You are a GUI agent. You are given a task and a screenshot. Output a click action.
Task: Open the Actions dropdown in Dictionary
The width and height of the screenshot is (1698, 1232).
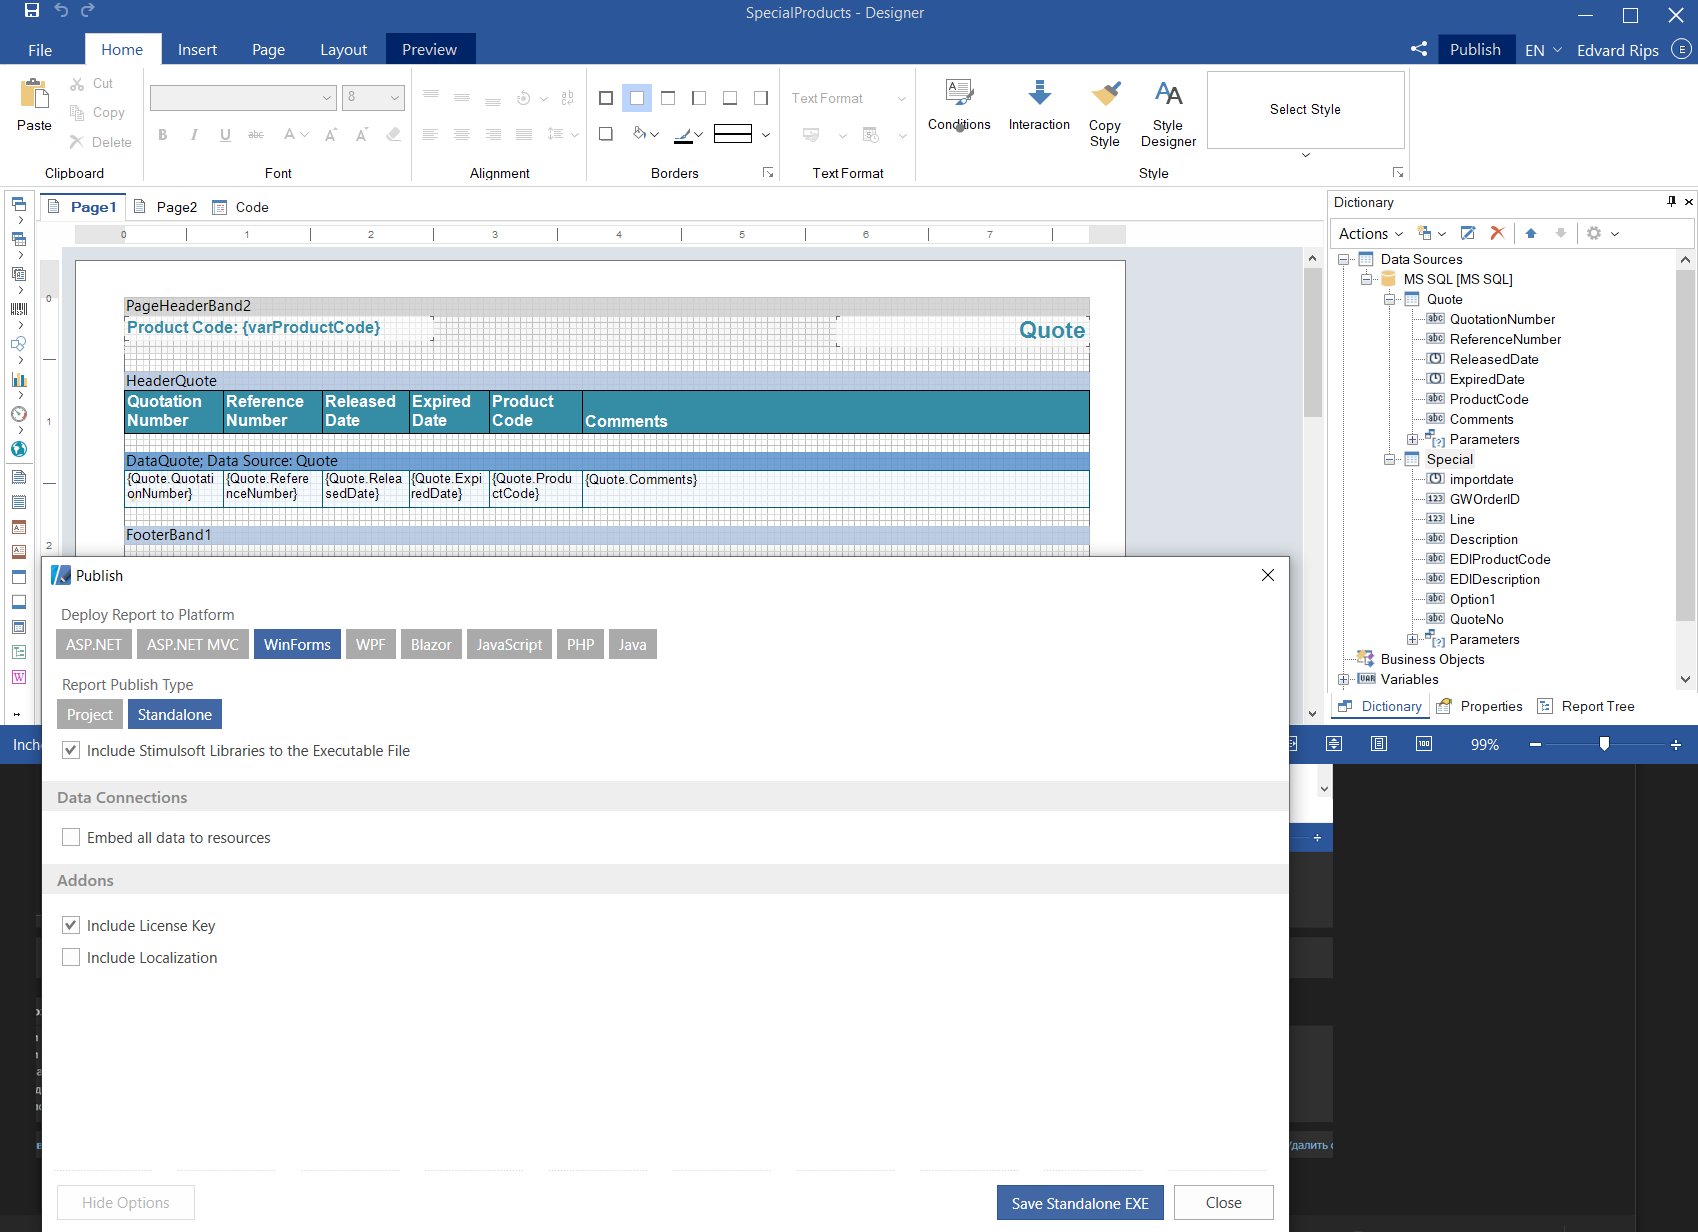pyautogui.click(x=1371, y=233)
